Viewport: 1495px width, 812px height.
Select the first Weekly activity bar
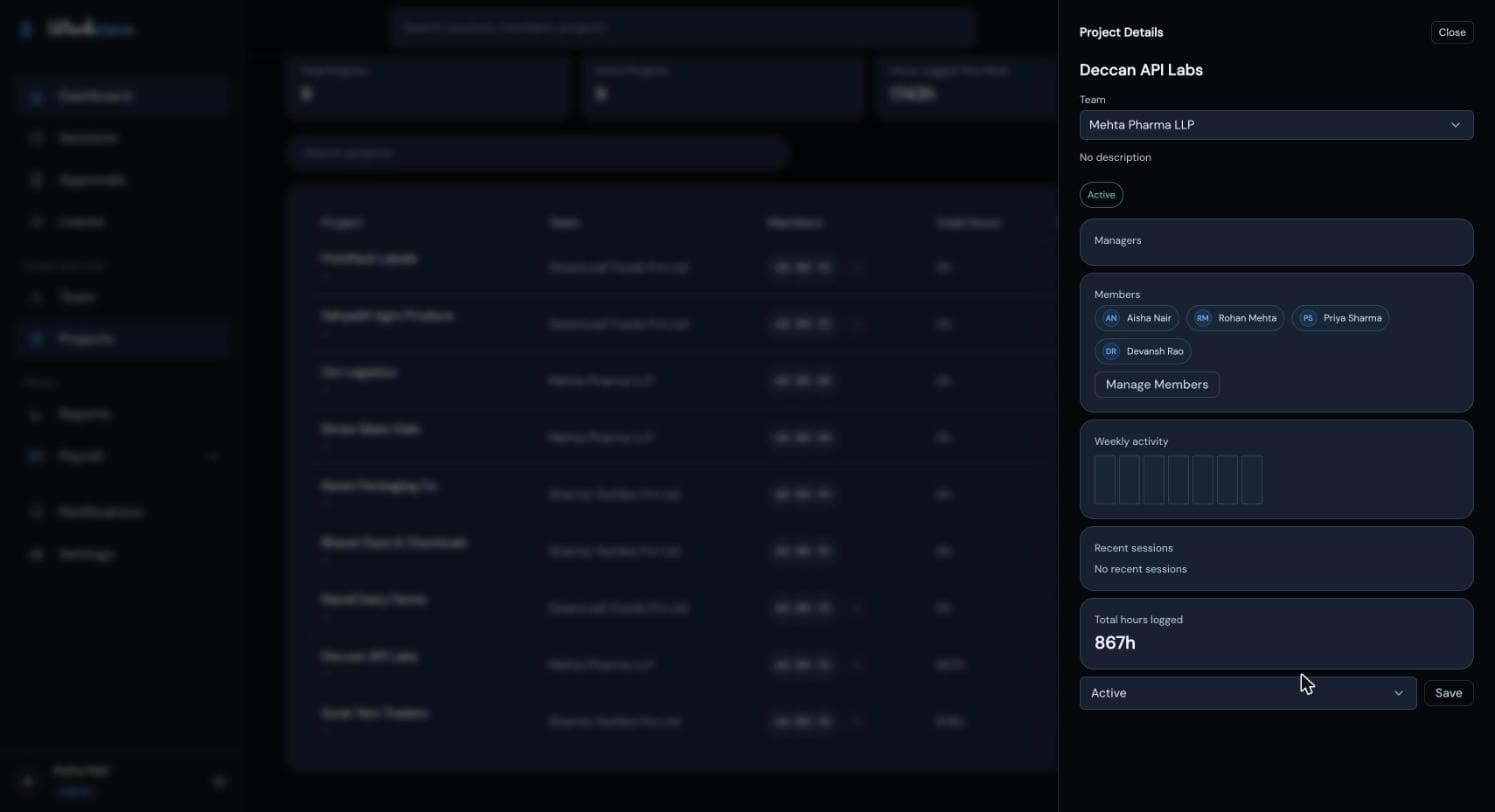pos(1105,480)
